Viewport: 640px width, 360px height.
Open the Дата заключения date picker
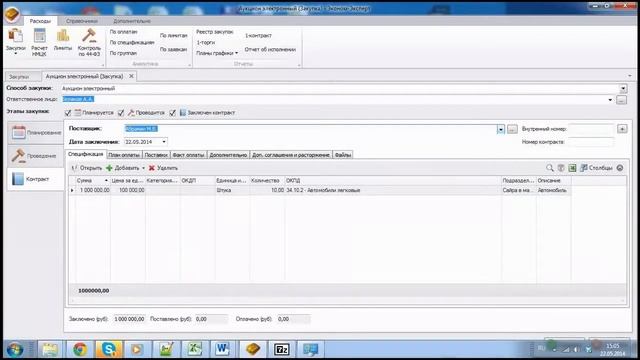164,142
